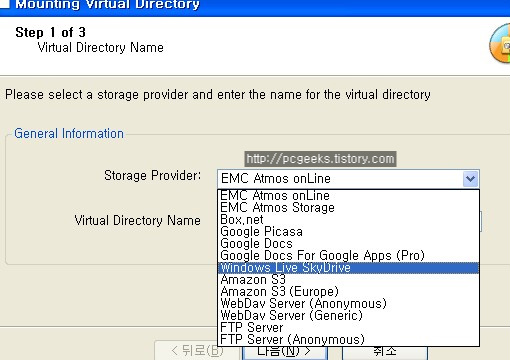
Task: Choose EMC Atmos Storage option
Action: click(348, 208)
